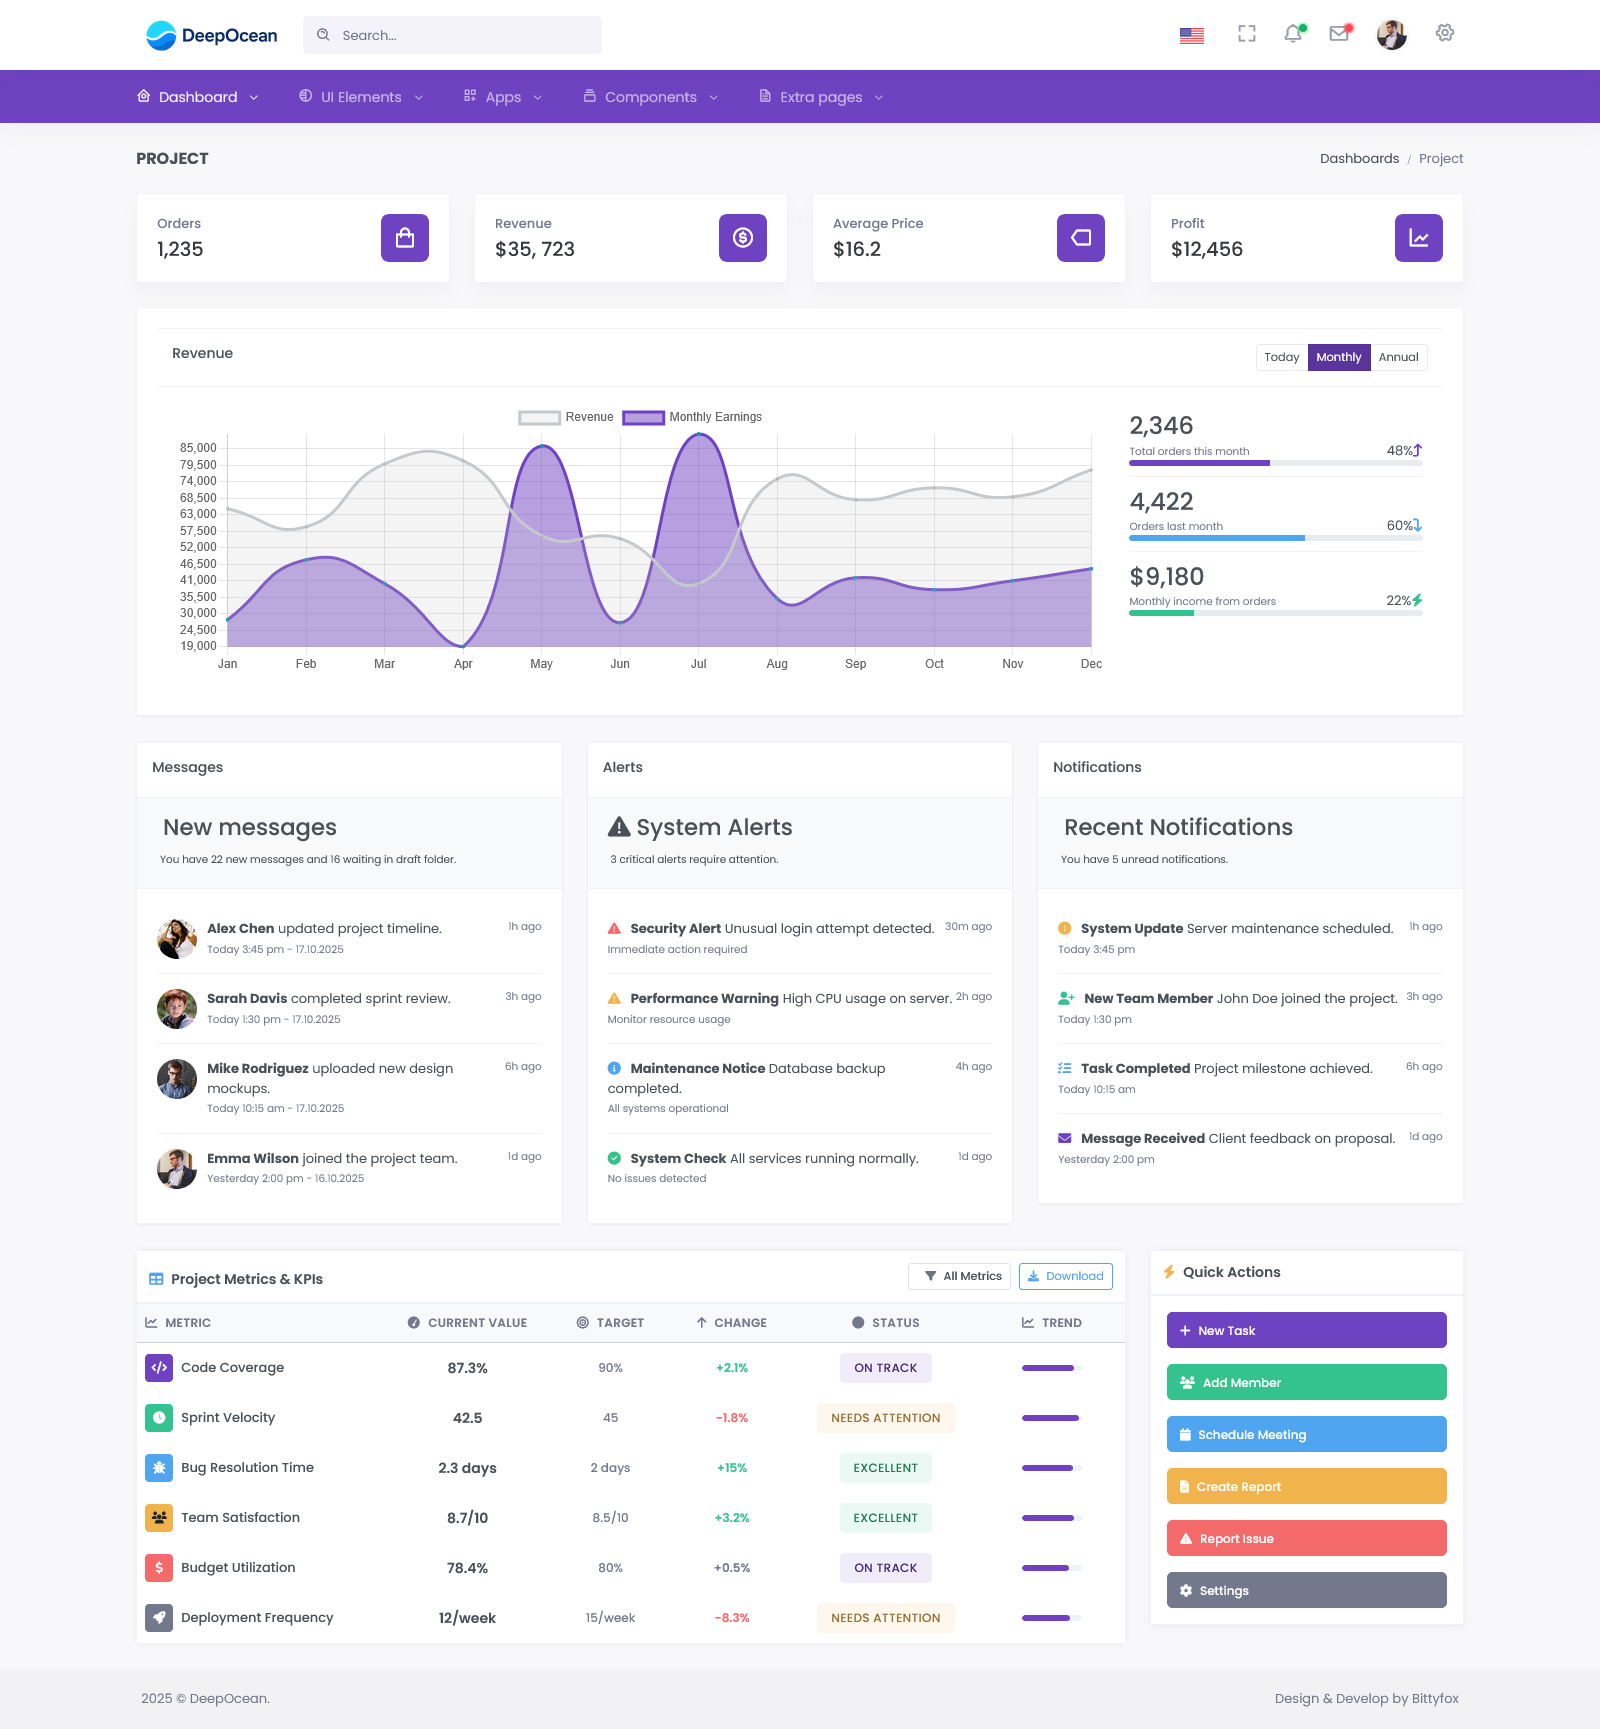
Task: Click the US flag language icon
Action: [1191, 34]
